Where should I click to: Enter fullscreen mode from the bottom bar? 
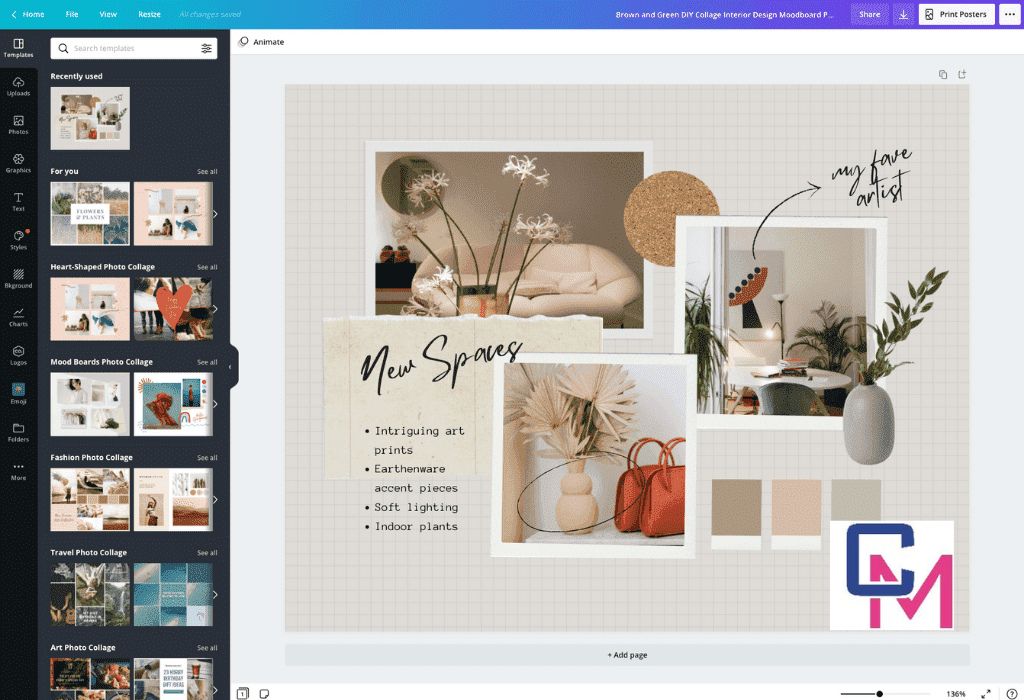coord(985,693)
